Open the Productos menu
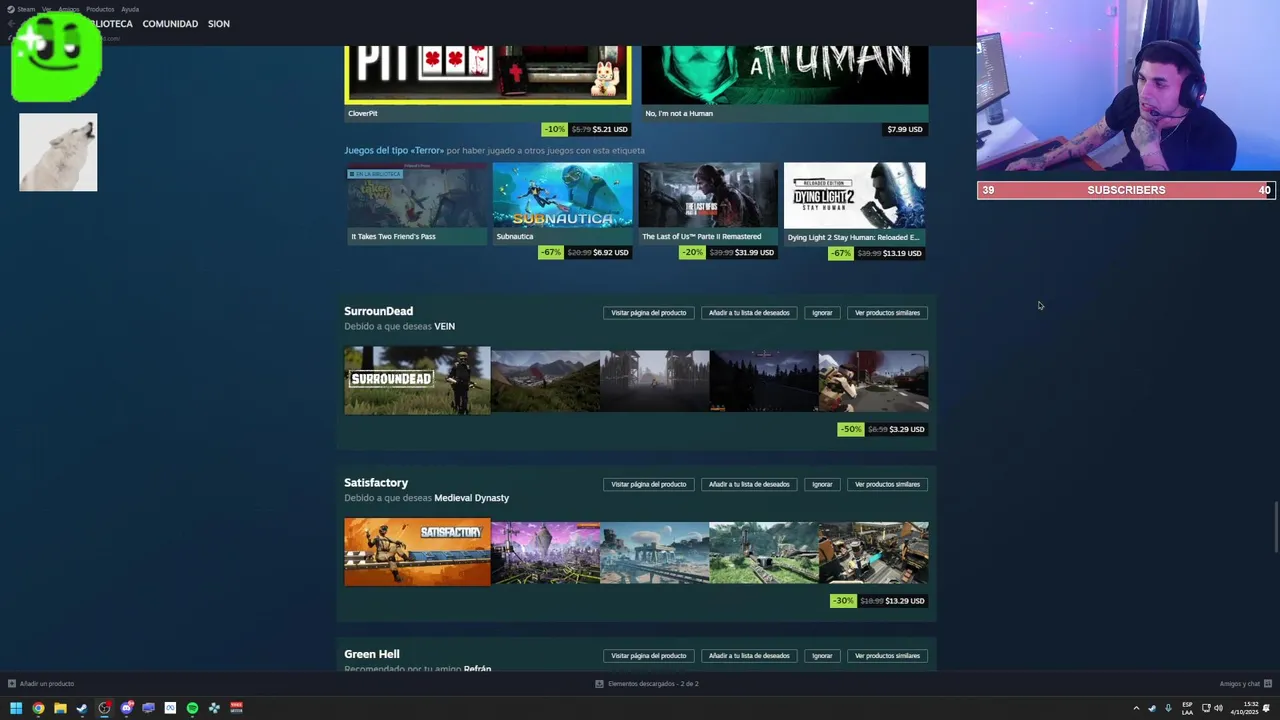The width and height of the screenshot is (1280, 720). point(100,9)
